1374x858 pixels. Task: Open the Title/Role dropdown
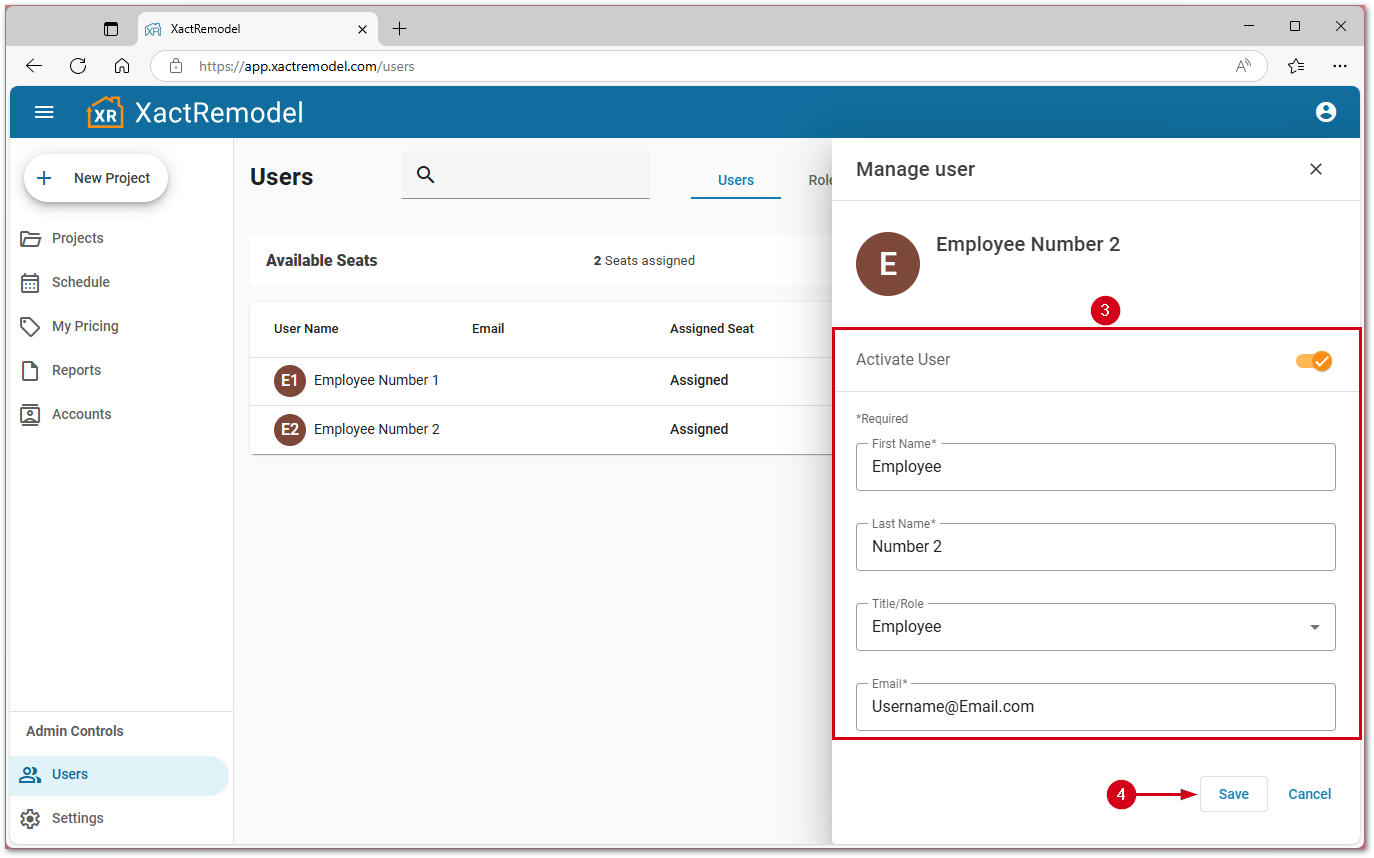click(1096, 627)
